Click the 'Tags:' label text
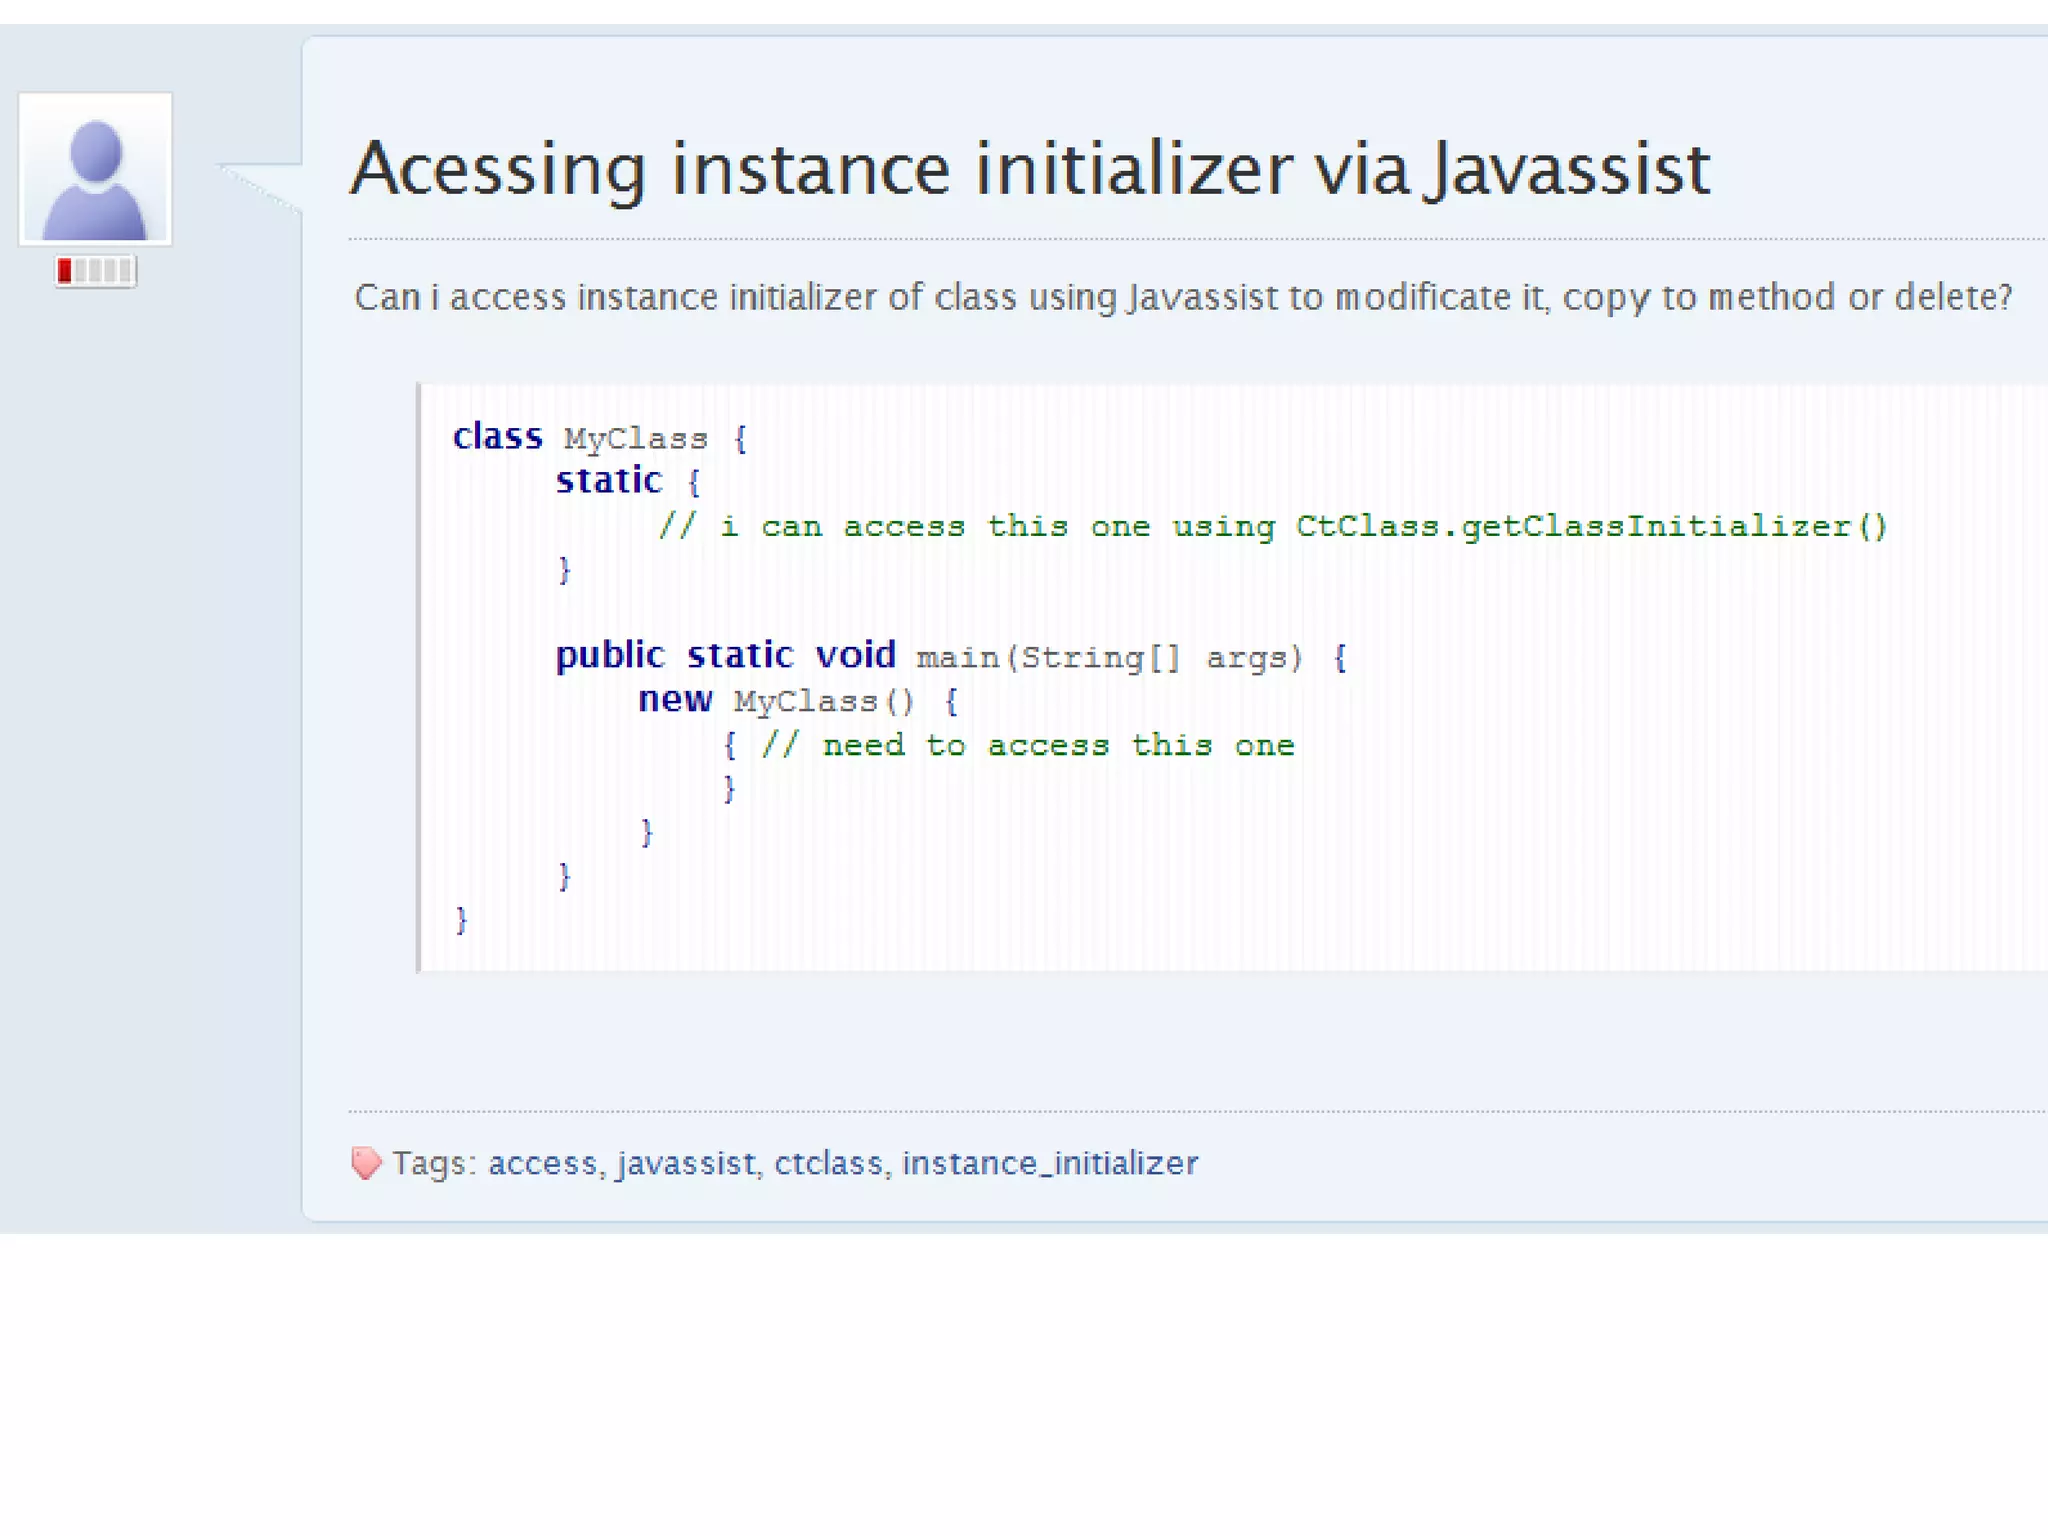 click(x=434, y=1163)
